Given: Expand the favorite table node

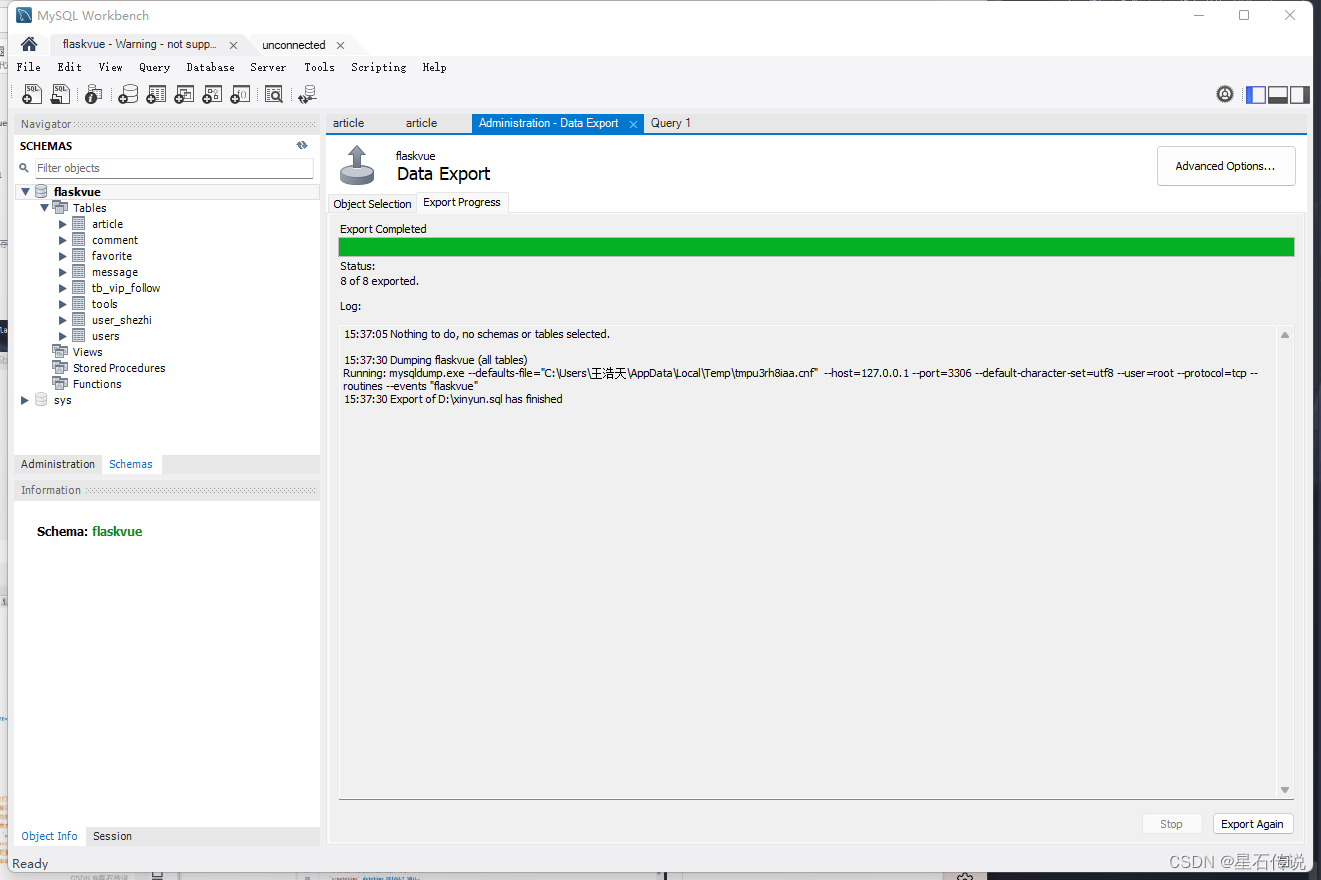Looking at the screenshot, I should click(63, 256).
